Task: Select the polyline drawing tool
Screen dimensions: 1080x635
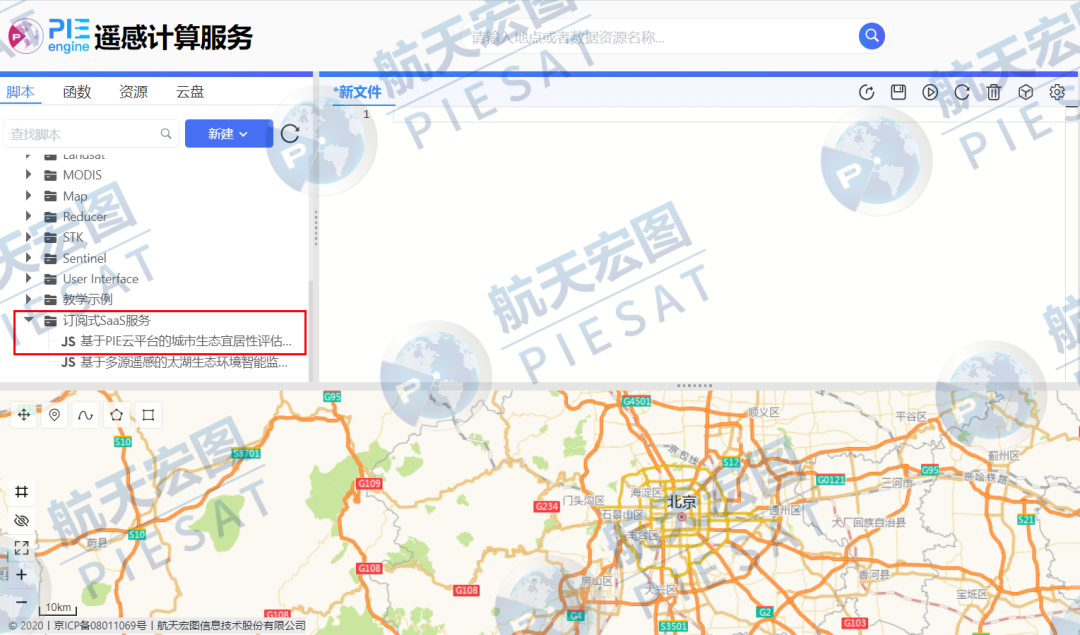Action: coord(85,414)
